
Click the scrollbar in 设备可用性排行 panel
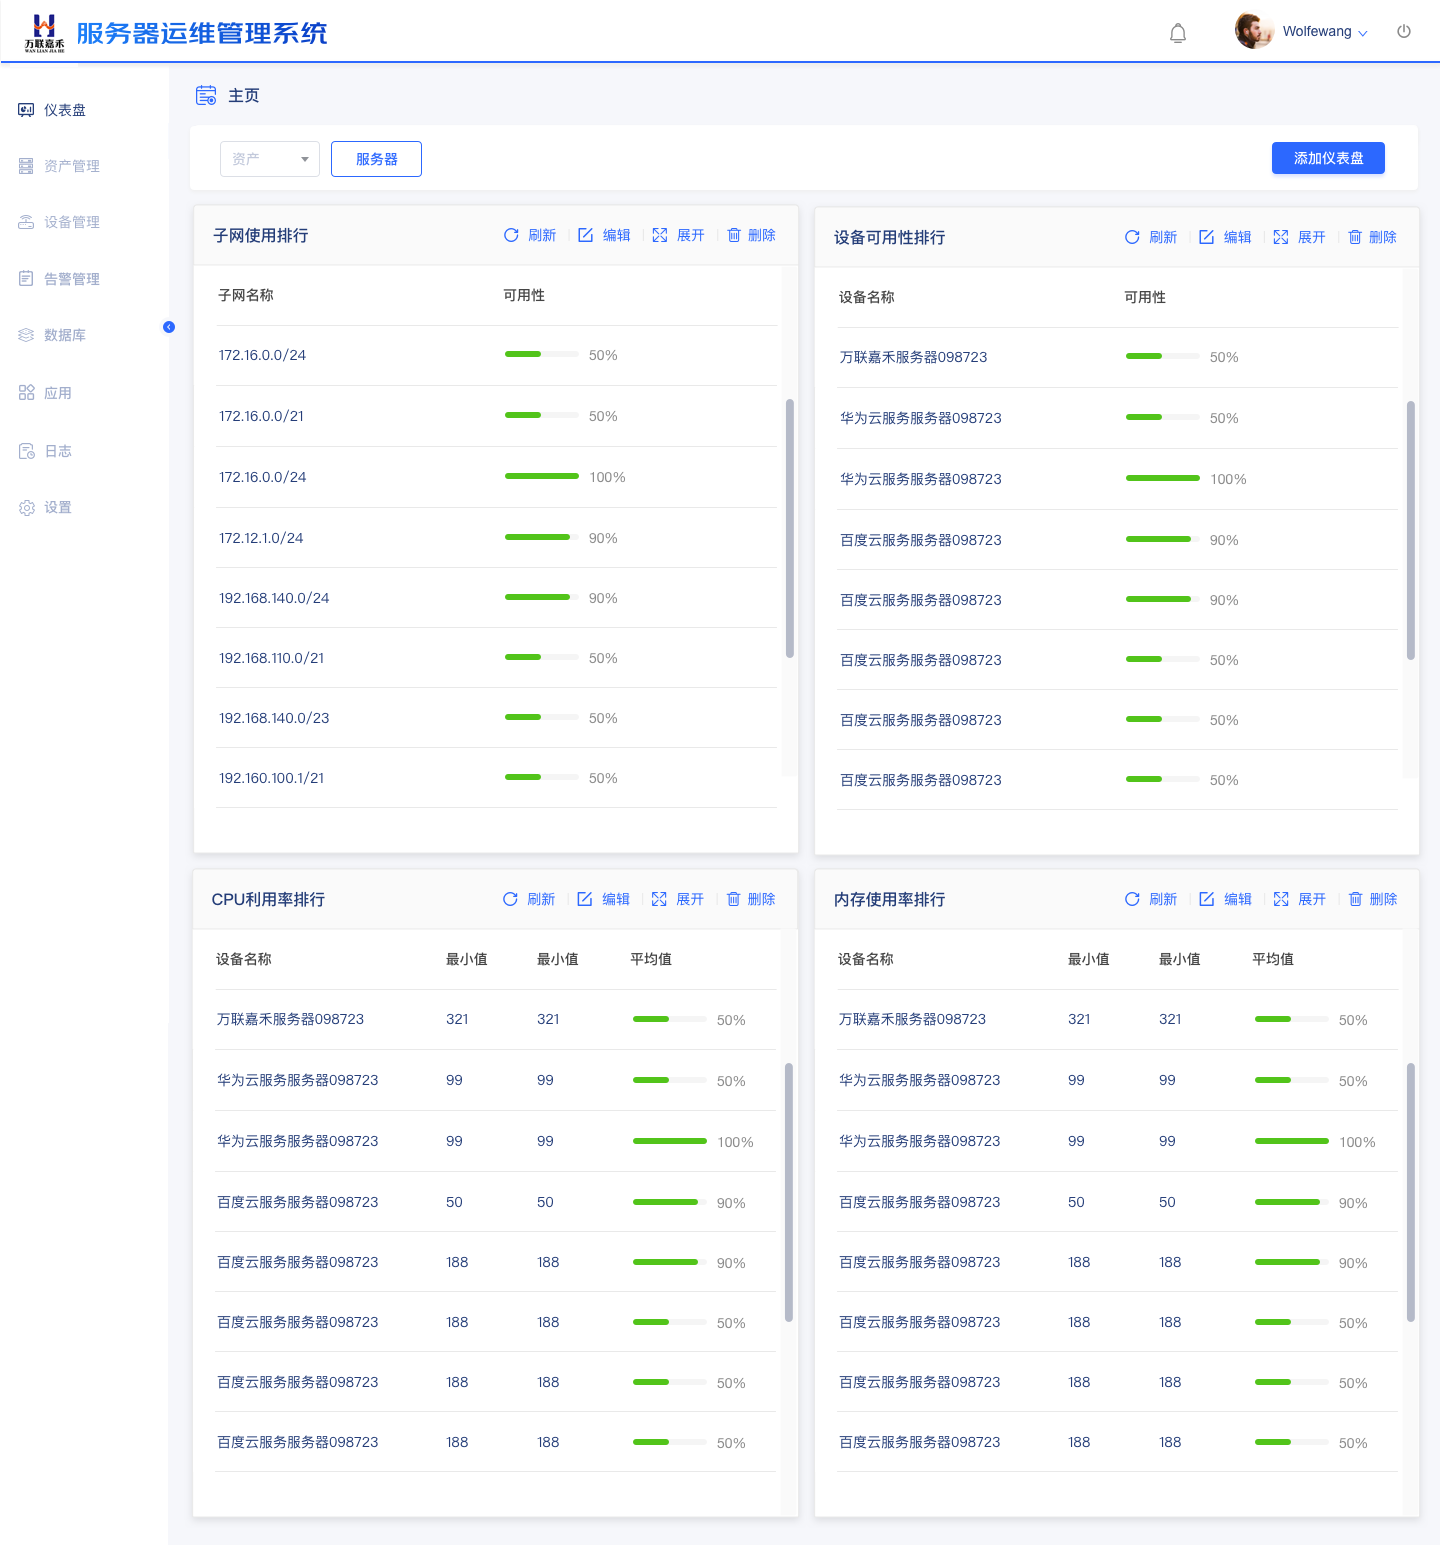pyautogui.click(x=1410, y=530)
